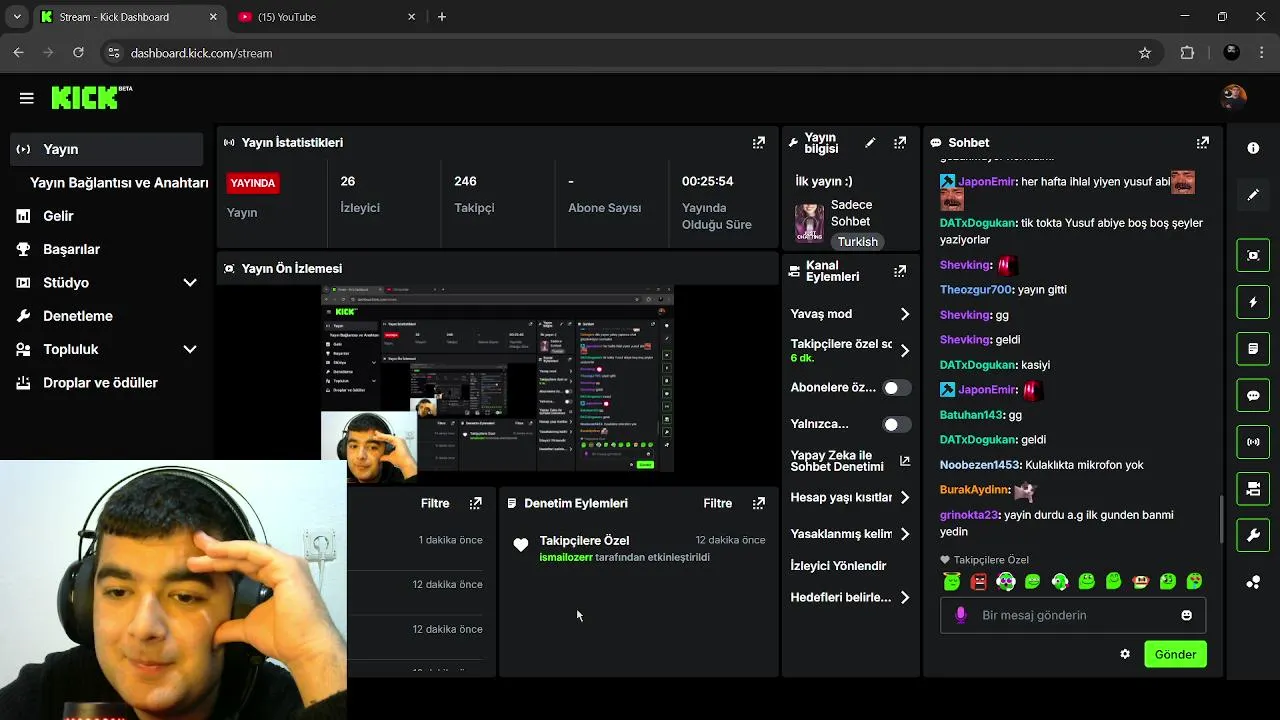This screenshot has height=720, width=1280.
Task: Click the user avatar at top right
Action: tap(1234, 97)
